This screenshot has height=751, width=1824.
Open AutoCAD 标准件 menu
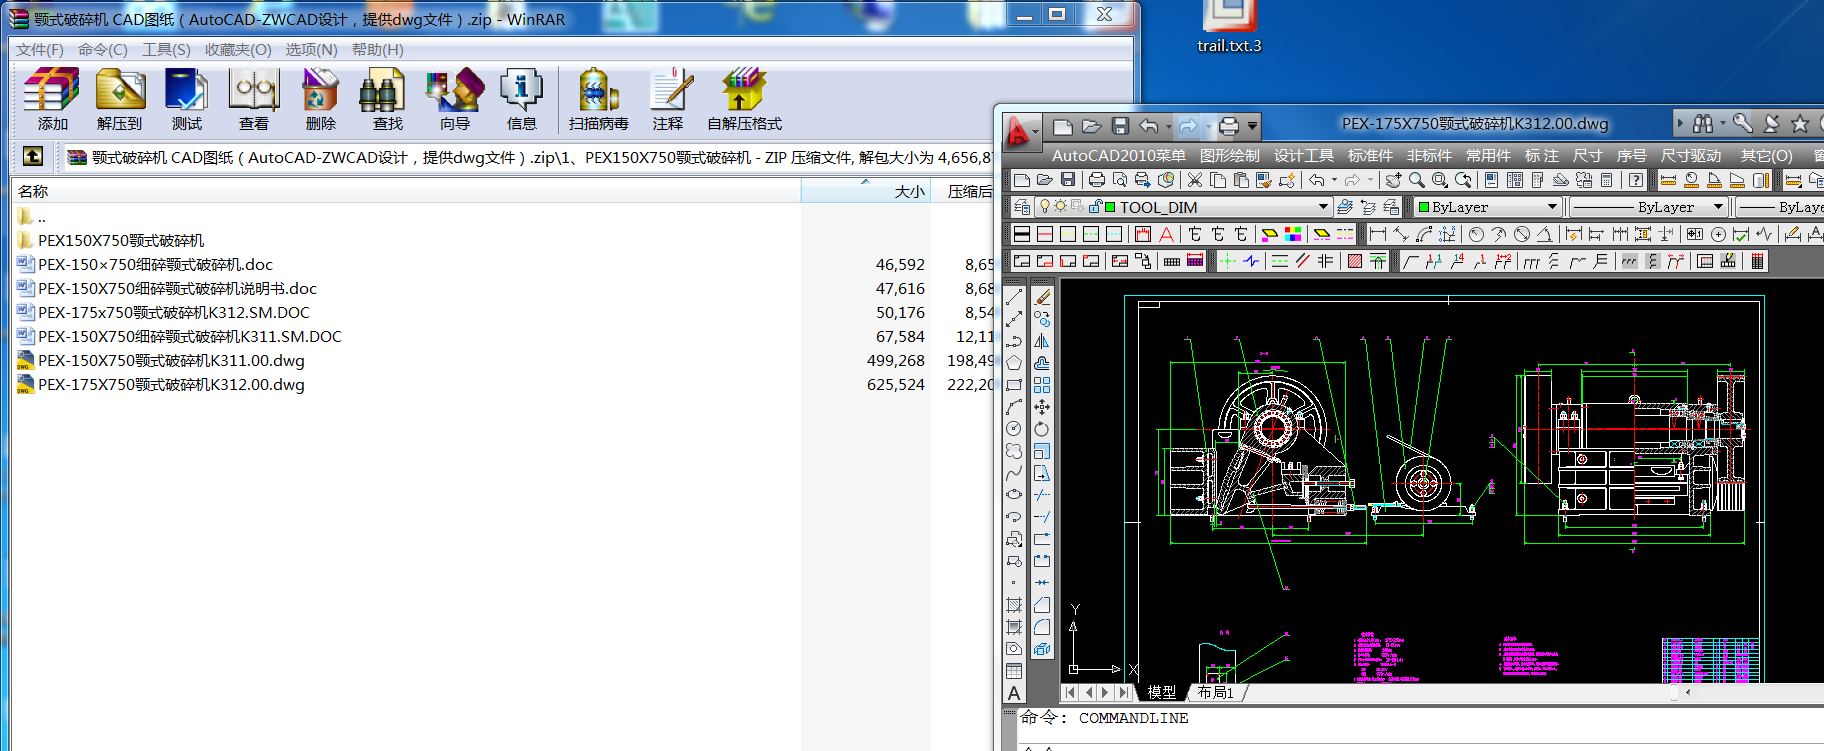[x=1370, y=155]
